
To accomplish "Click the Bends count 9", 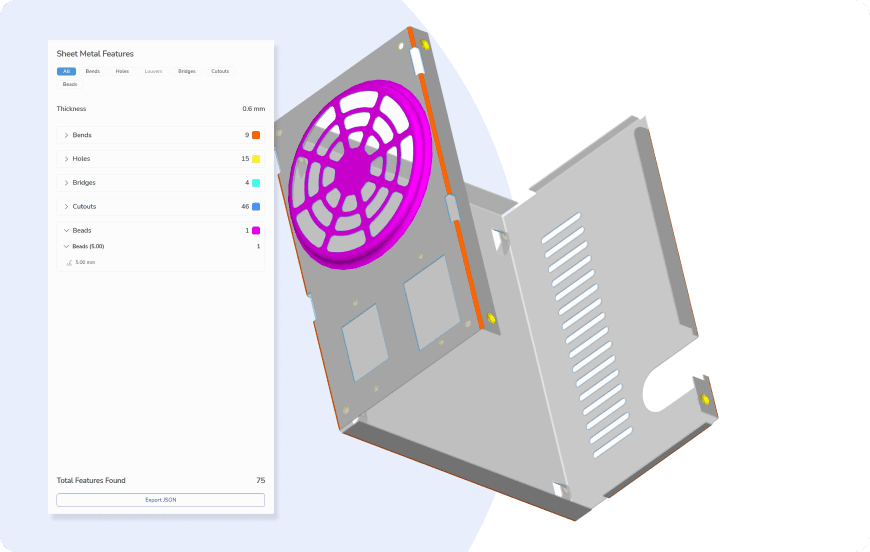I will [247, 135].
